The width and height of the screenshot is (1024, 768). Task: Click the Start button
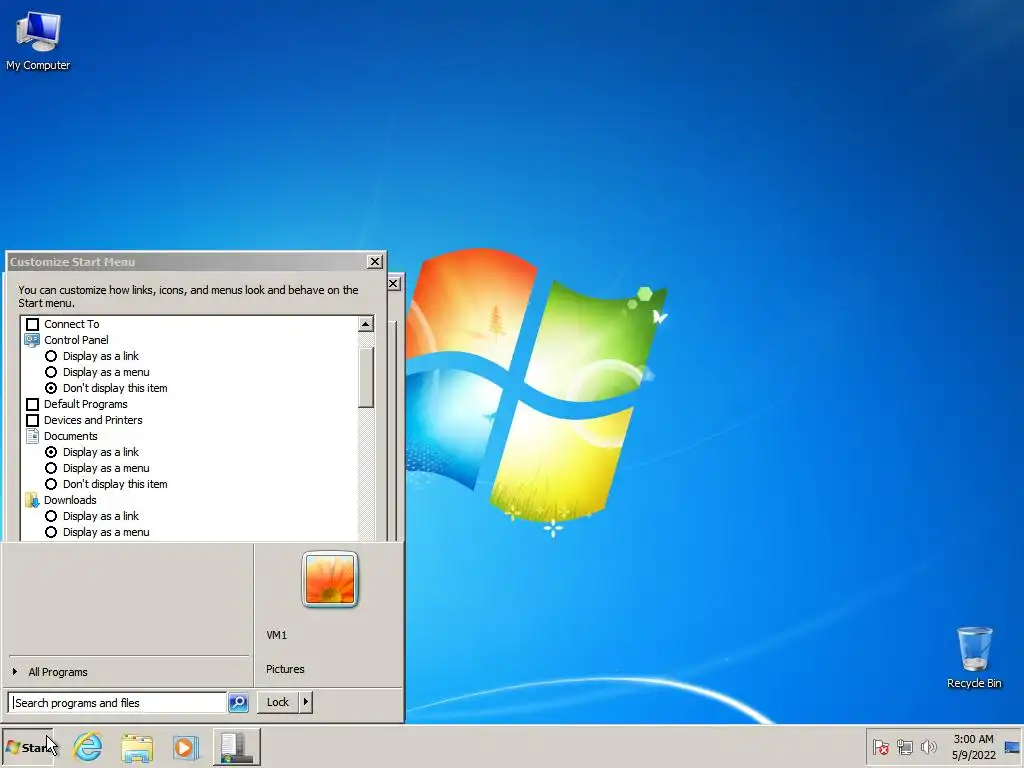click(27, 746)
